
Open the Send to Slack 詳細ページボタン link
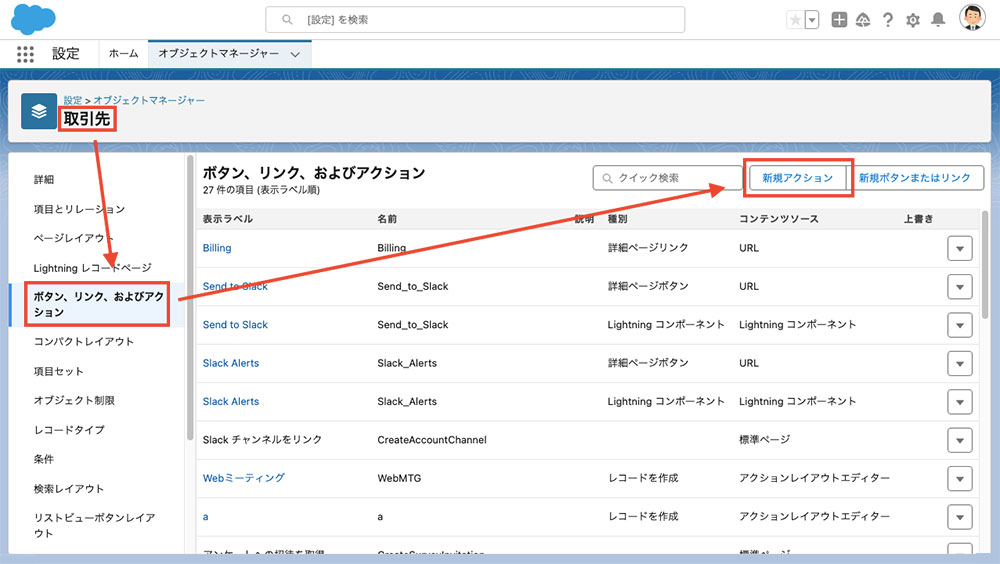tap(235, 286)
